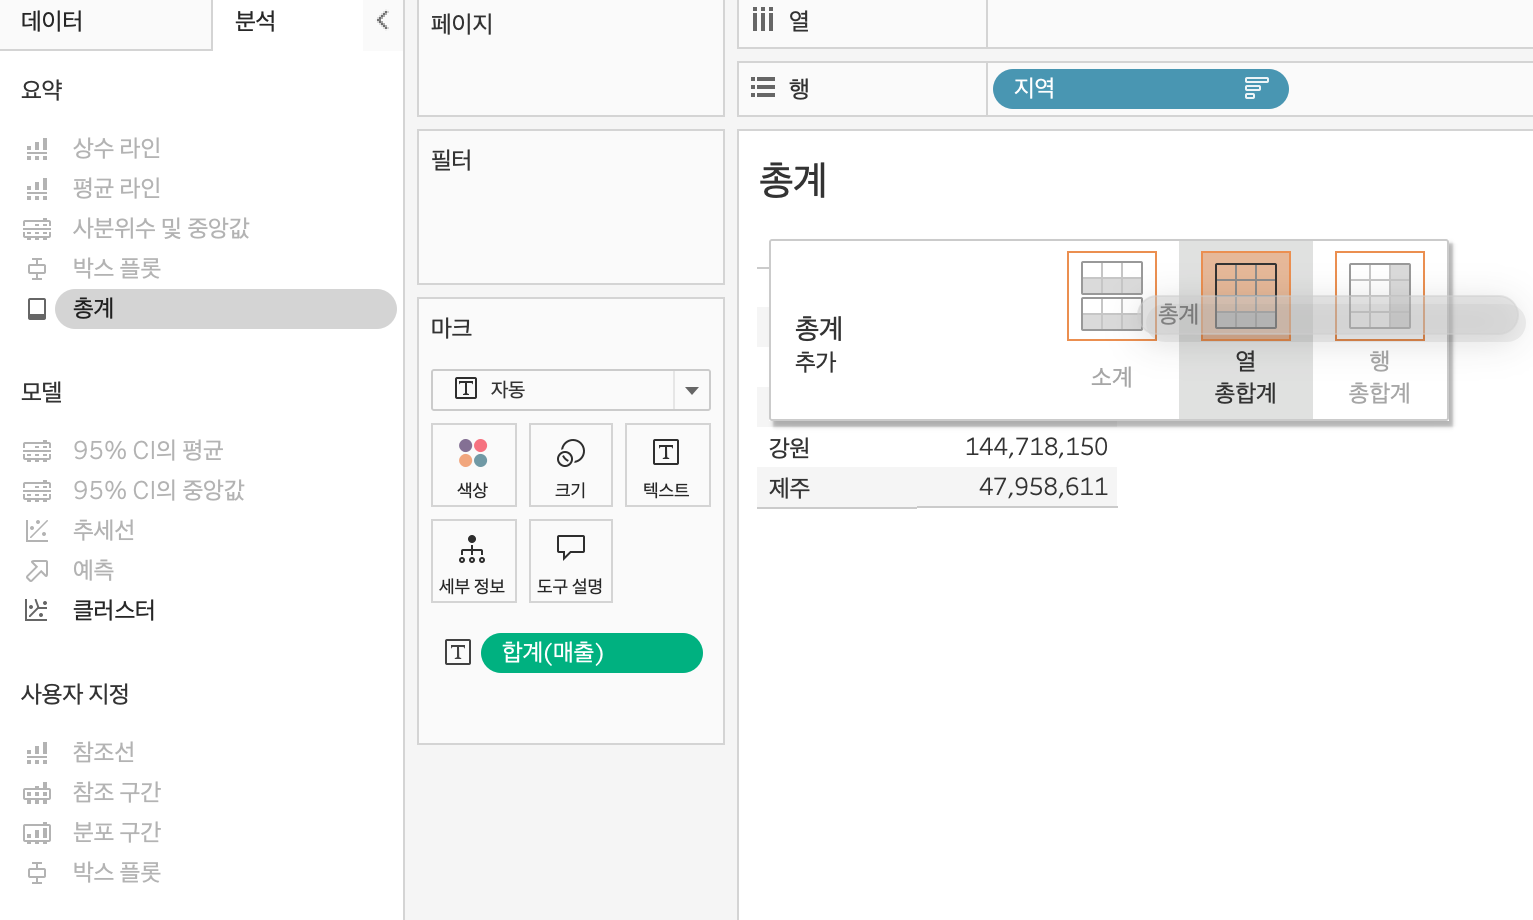Select the 95% CI의 중앙값 model item
The height and width of the screenshot is (920, 1533).
click(158, 491)
